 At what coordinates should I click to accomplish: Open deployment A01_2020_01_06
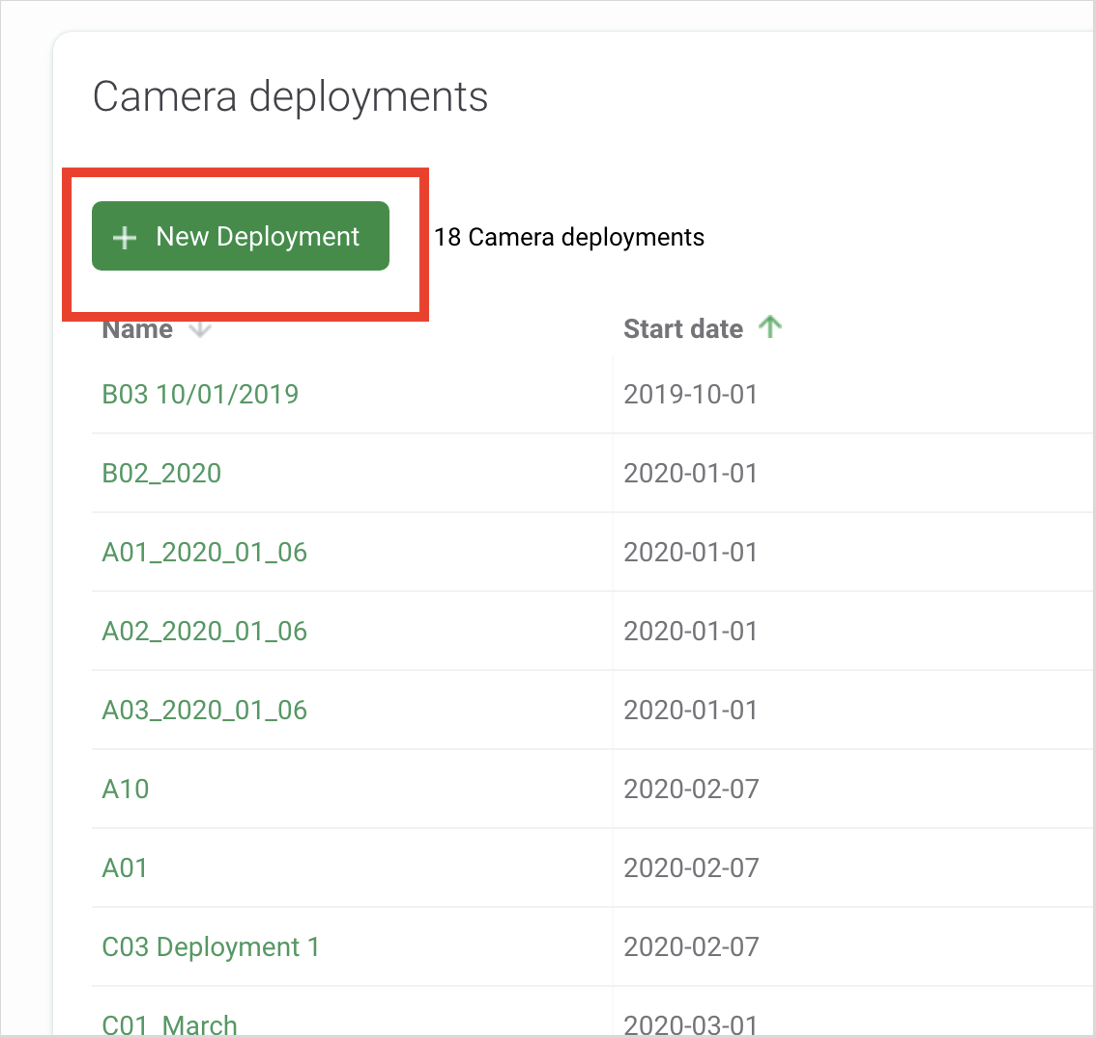pyautogui.click(x=204, y=552)
